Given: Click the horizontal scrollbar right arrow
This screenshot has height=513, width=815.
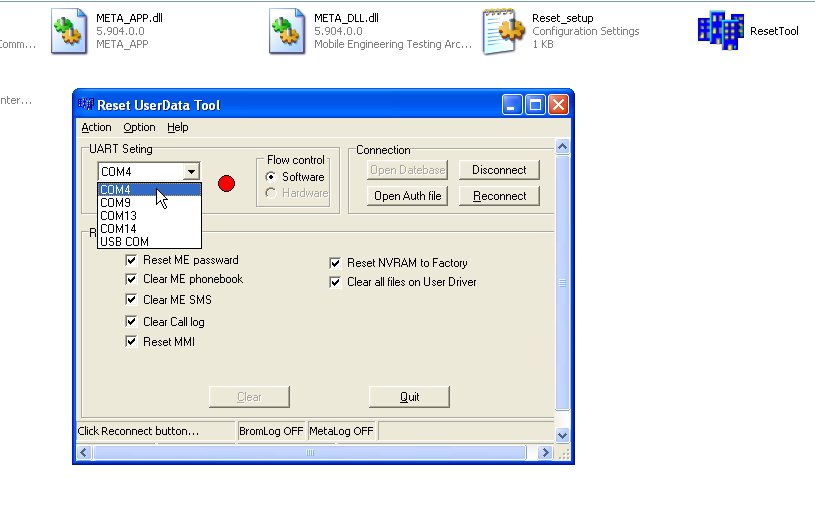Looking at the screenshot, I should [x=544, y=453].
